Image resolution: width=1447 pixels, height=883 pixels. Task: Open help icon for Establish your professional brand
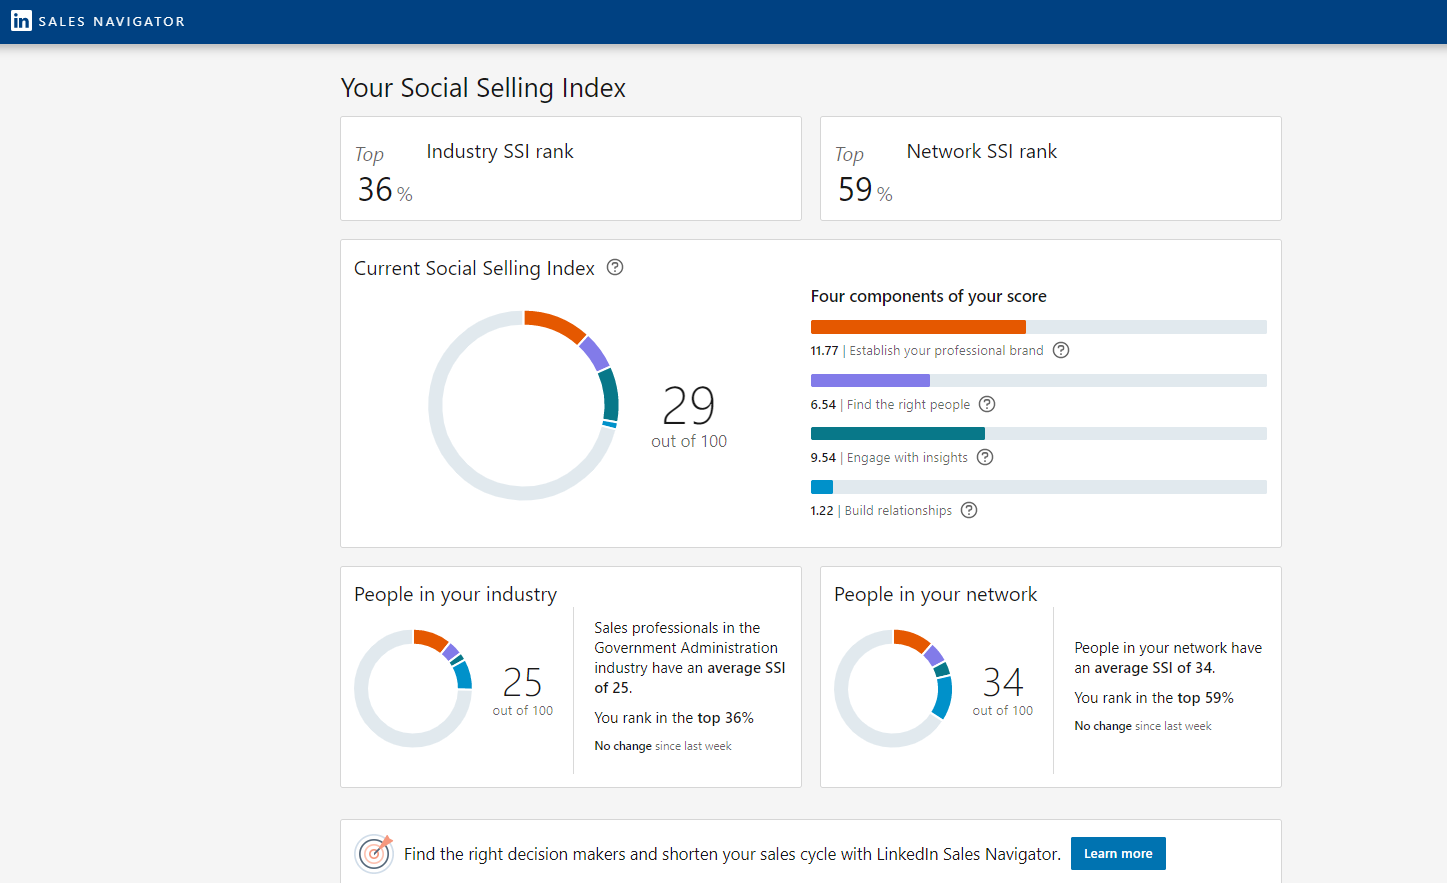pyautogui.click(x=1061, y=350)
